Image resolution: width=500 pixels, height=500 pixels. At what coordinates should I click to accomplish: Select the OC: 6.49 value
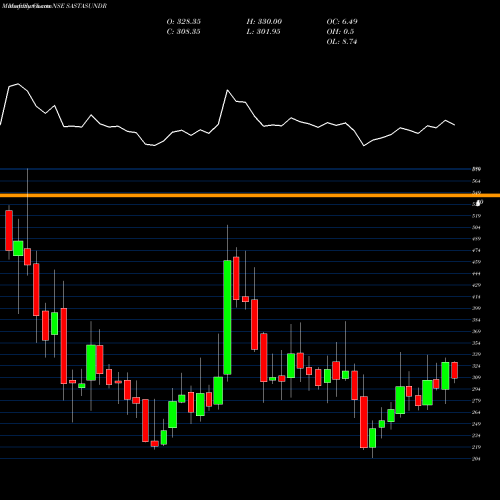tap(342, 22)
